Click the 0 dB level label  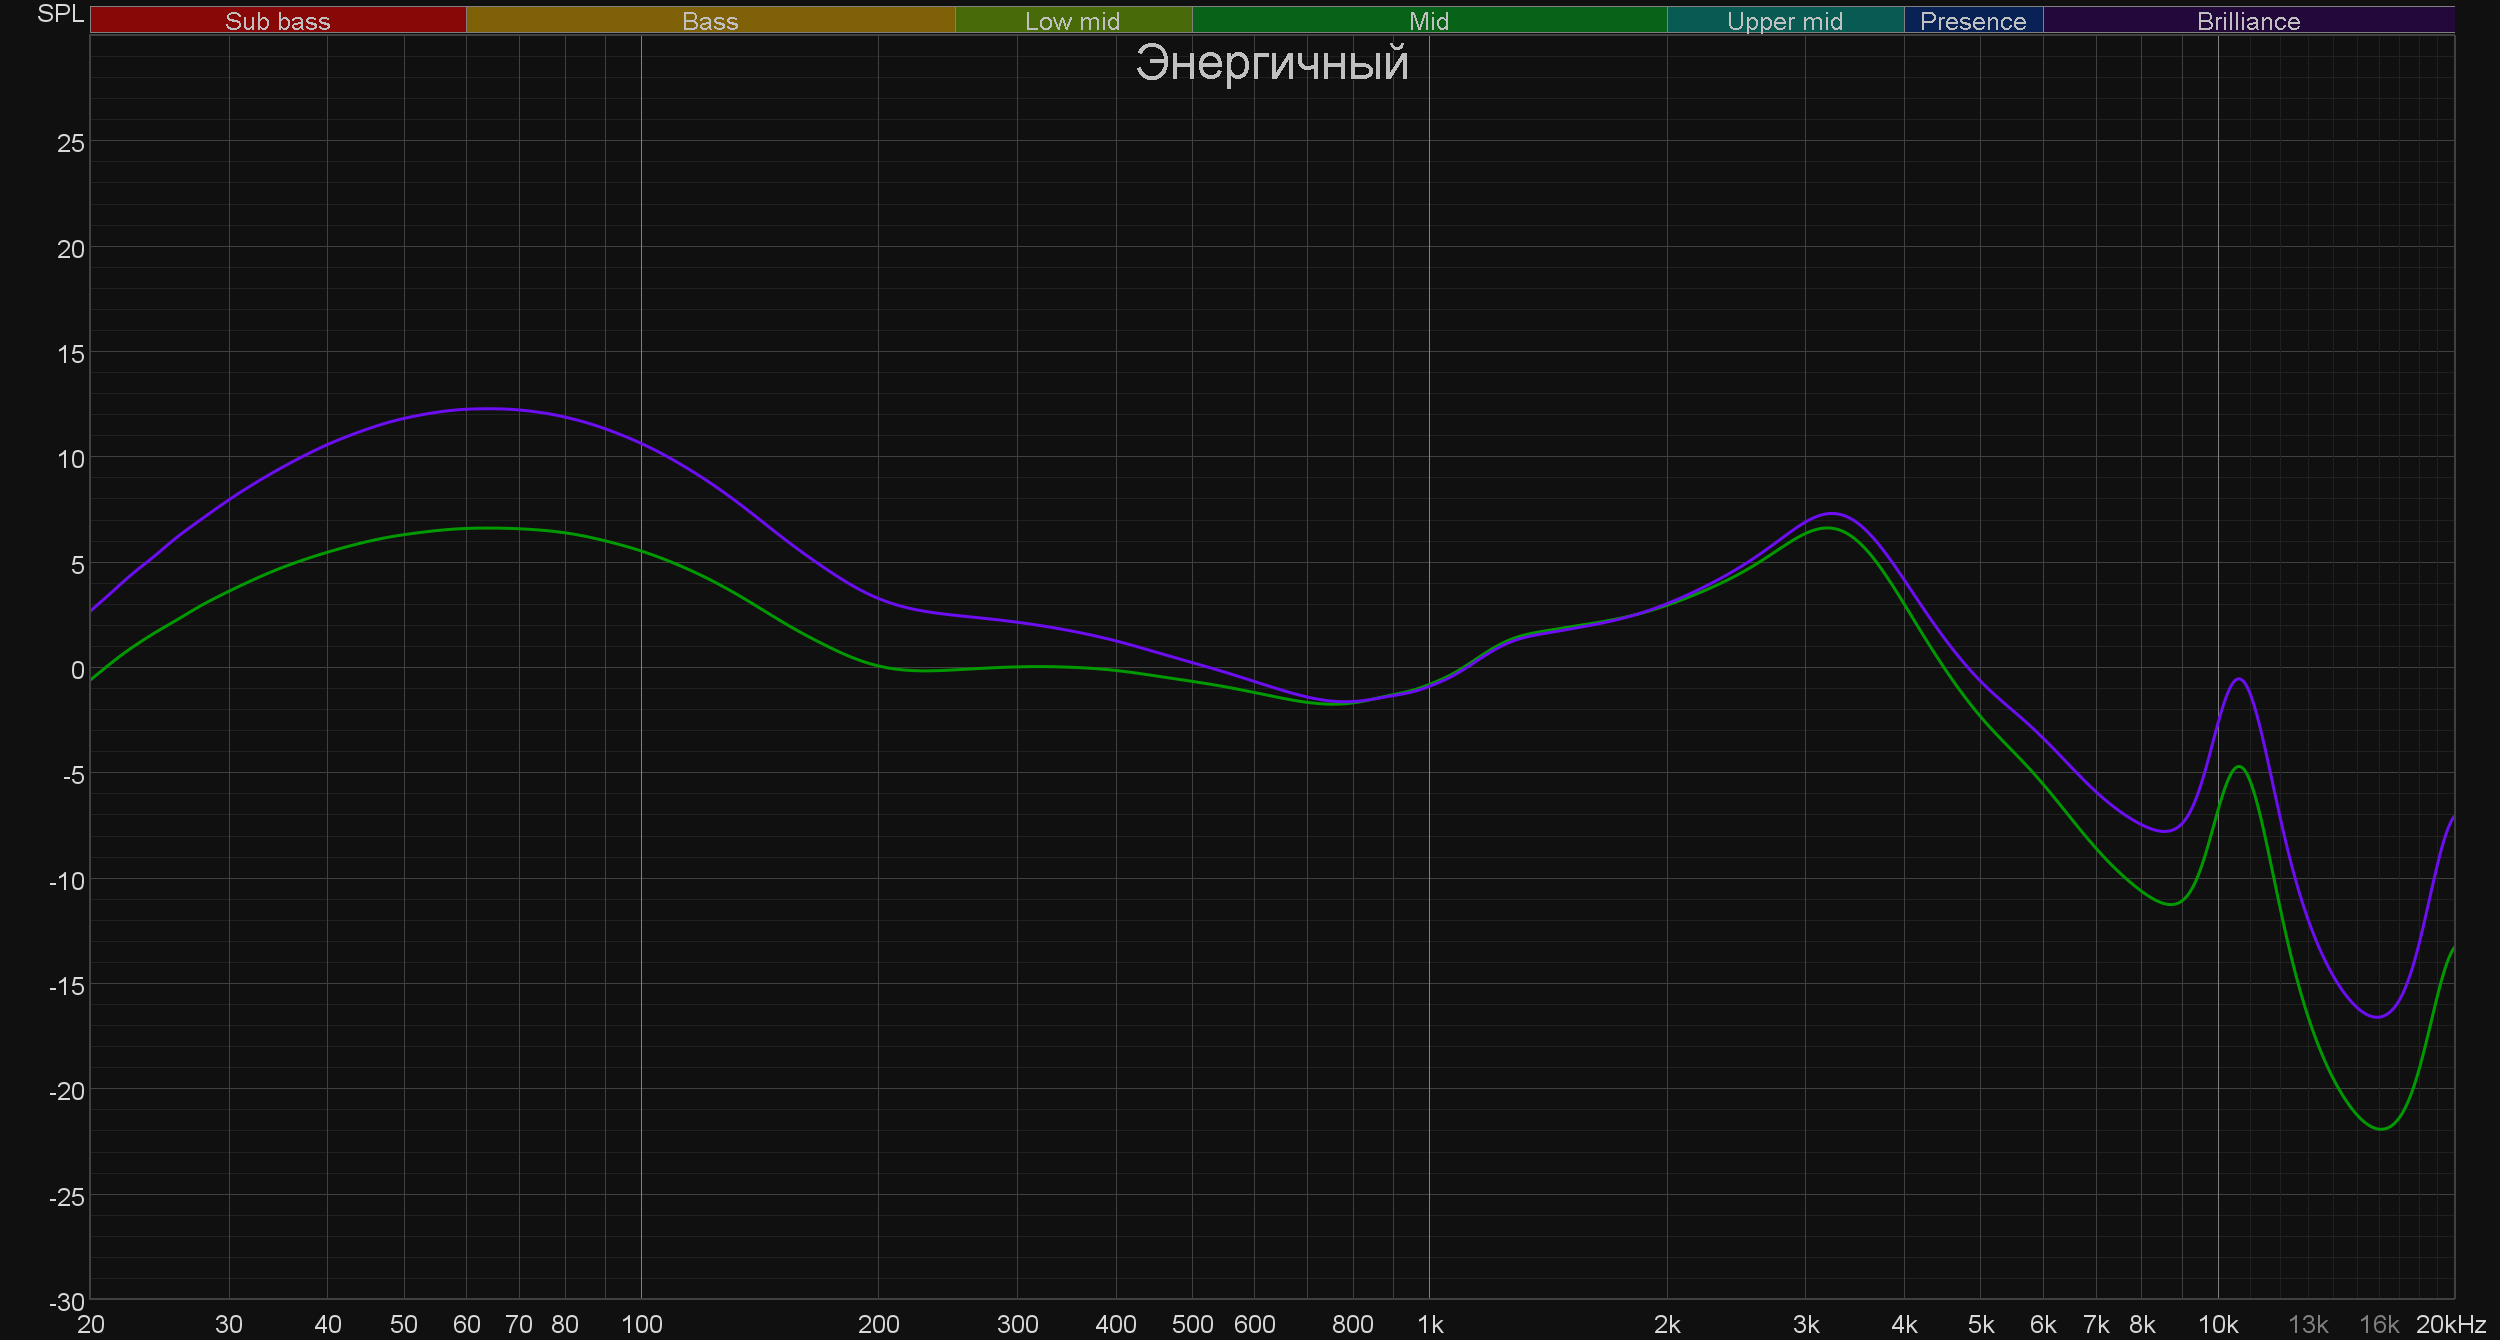pyautogui.click(x=77, y=670)
